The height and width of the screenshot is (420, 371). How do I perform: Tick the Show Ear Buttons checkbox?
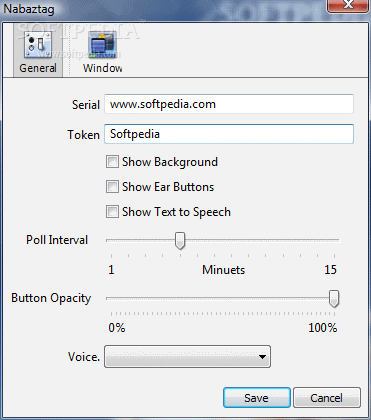(112, 187)
